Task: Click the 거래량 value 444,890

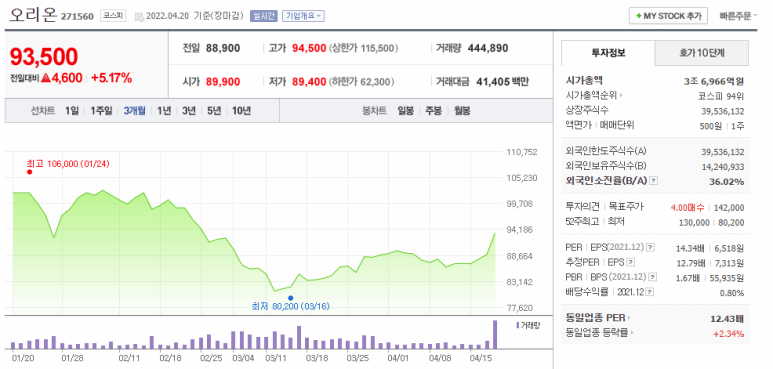Action: (x=488, y=48)
